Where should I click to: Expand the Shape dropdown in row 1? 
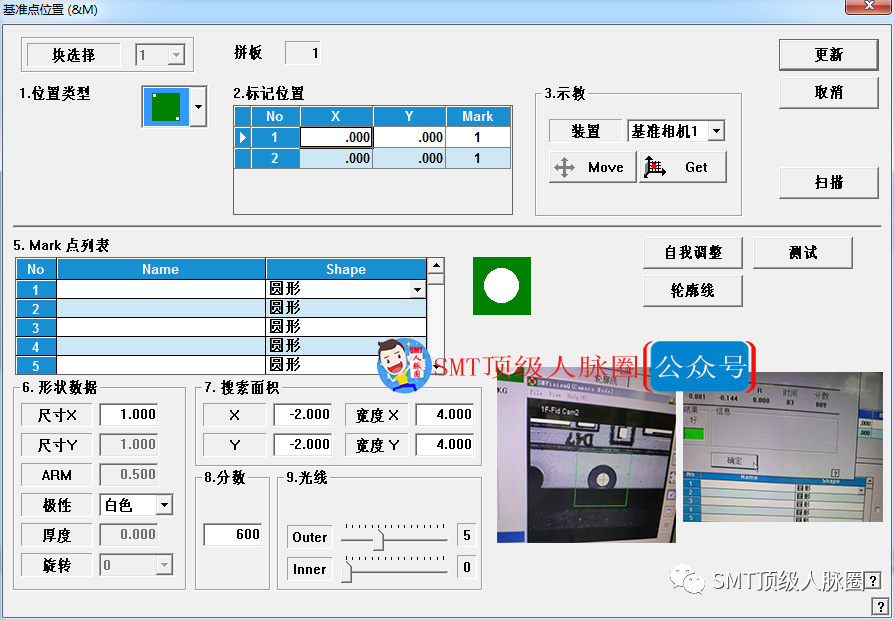coord(417,289)
